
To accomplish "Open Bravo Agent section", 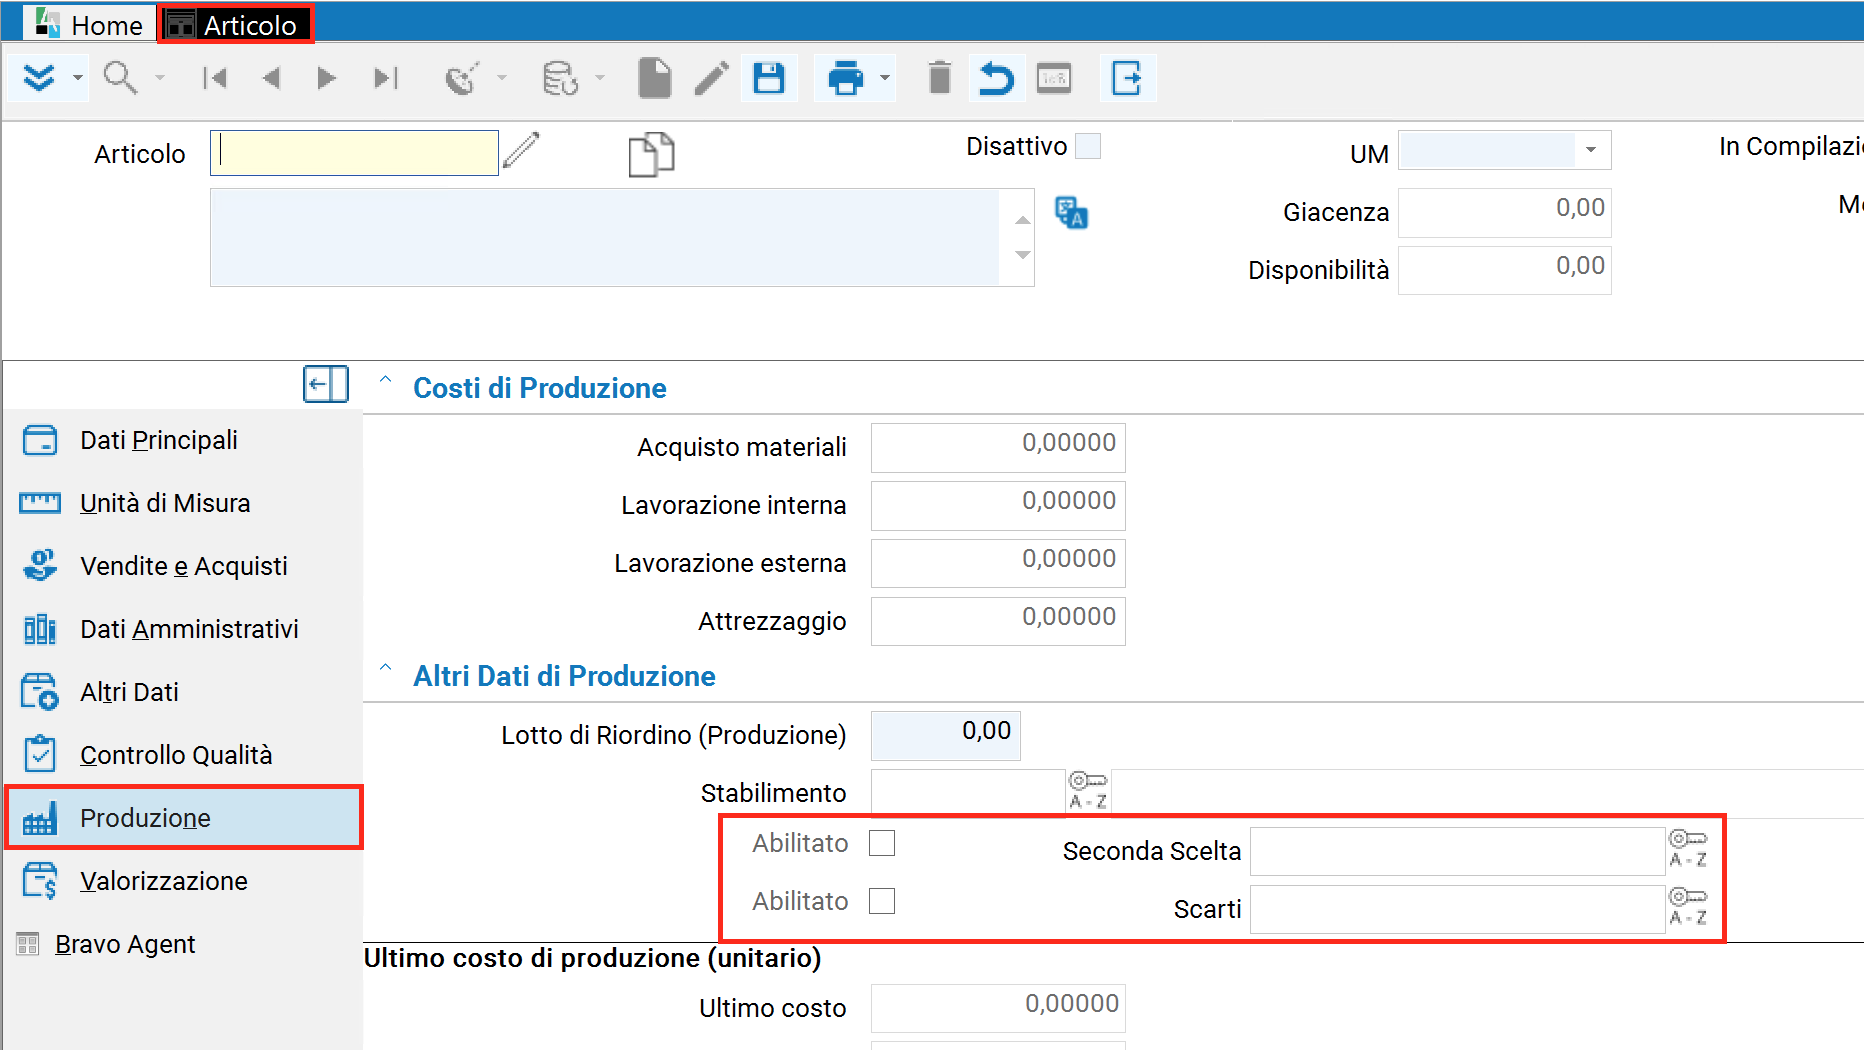I will click(x=125, y=944).
